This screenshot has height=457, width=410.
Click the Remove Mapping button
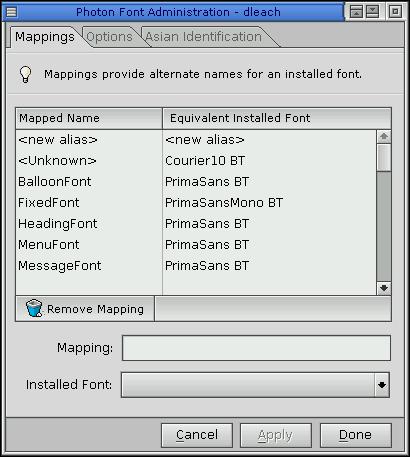coord(85,309)
